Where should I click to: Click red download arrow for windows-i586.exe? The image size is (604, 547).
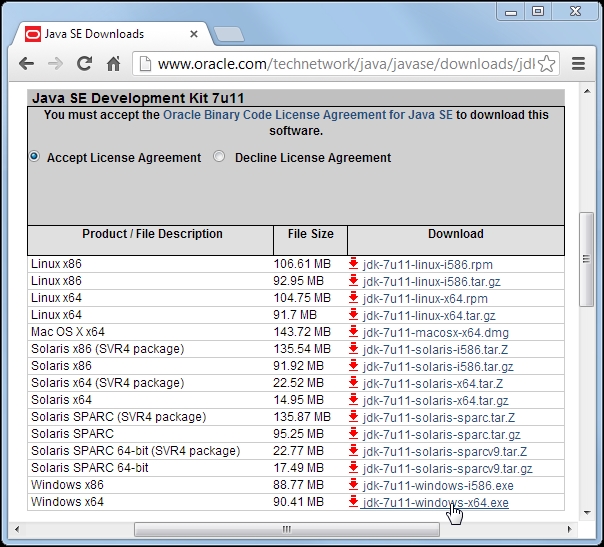pos(353,485)
